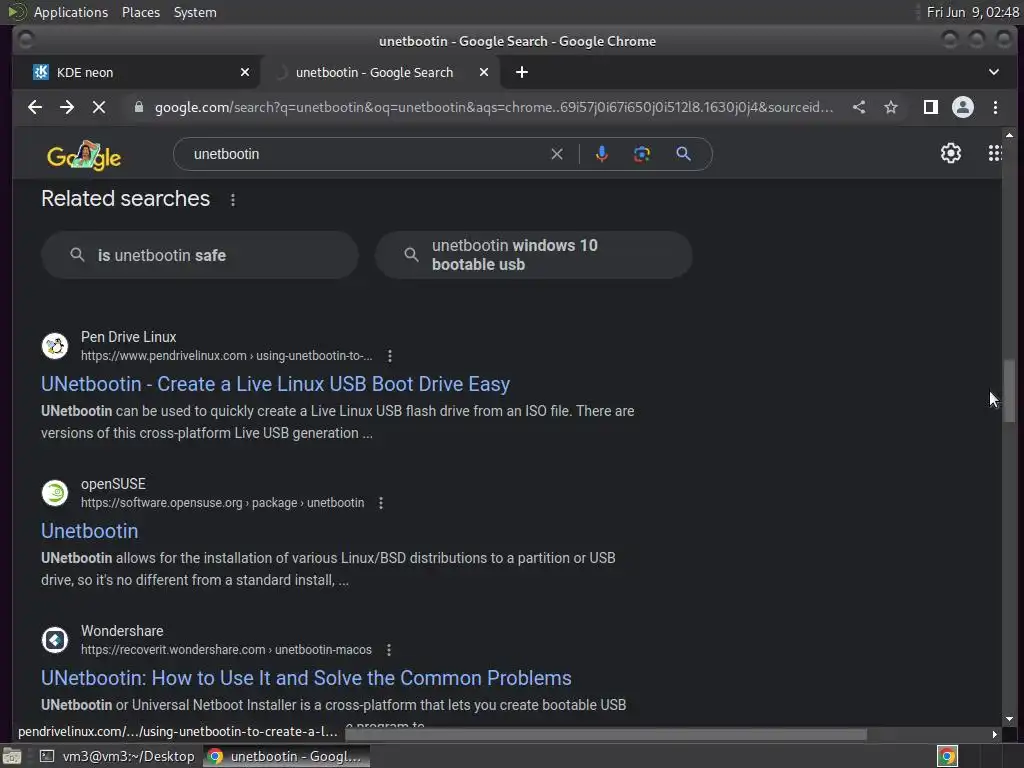The image size is (1024, 768).
Task: Click the Wondershare site favicon
Action: coord(55,640)
